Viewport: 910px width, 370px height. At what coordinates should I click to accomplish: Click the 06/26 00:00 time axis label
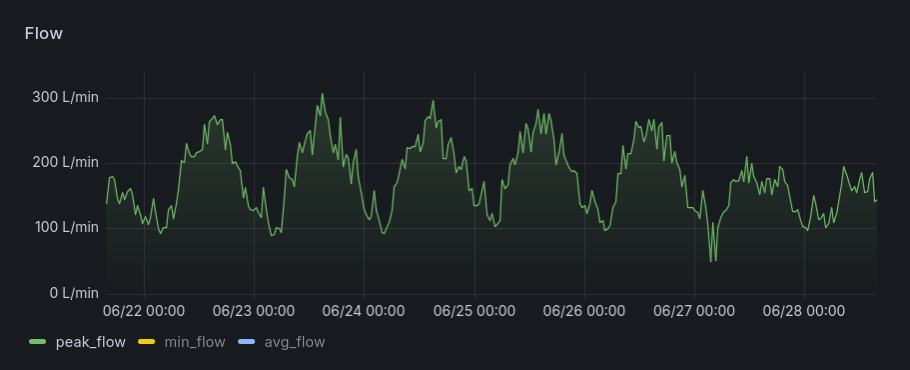(584, 311)
